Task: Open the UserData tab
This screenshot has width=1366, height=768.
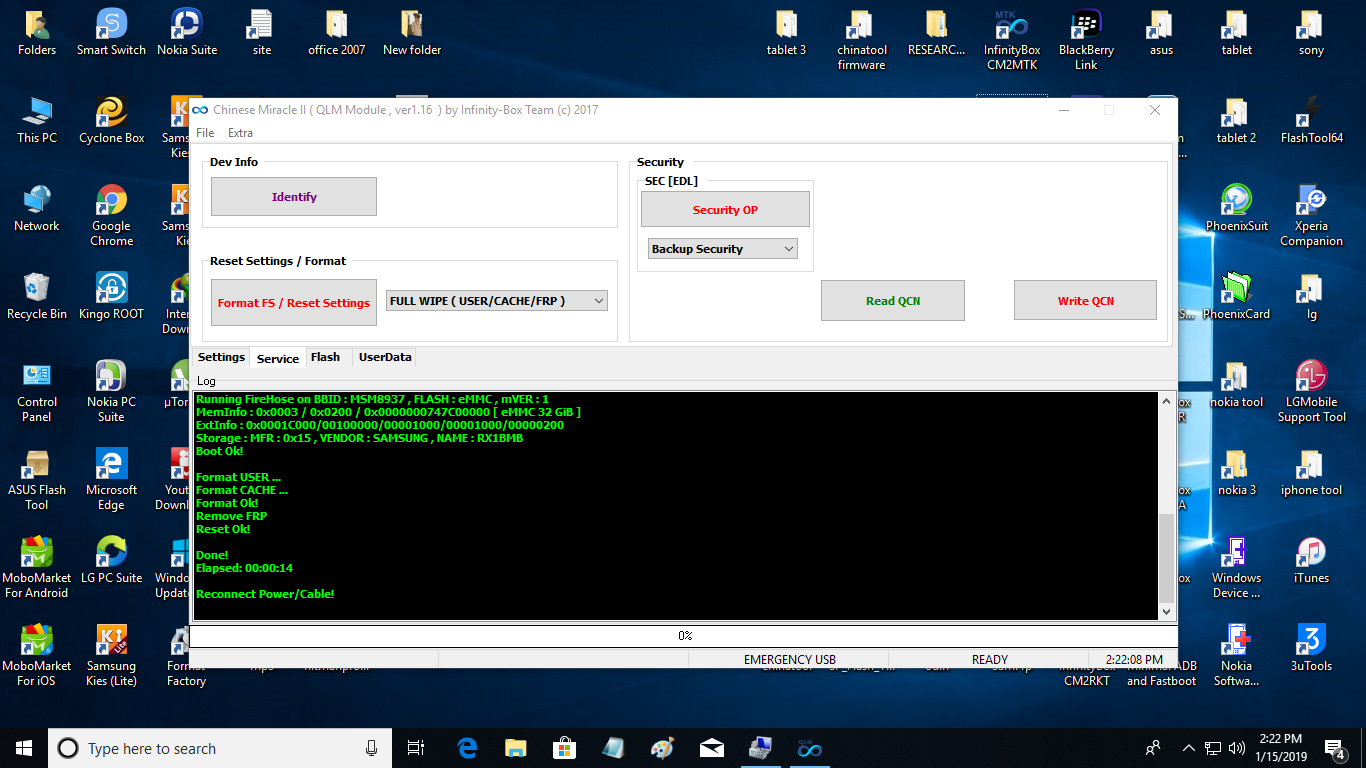Action: coord(385,358)
